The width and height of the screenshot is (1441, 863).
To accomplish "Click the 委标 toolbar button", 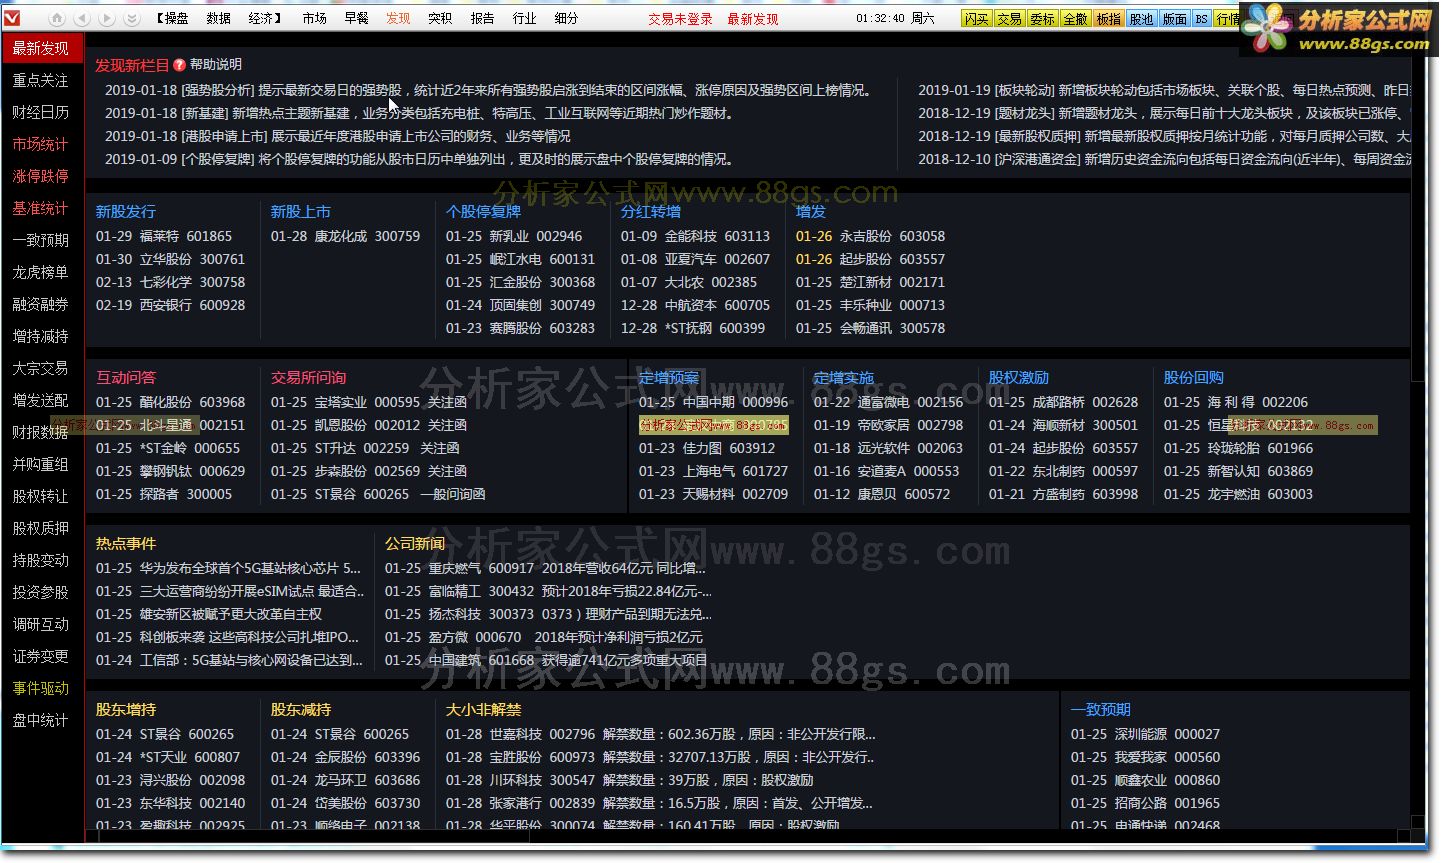I will [x=1042, y=19].
